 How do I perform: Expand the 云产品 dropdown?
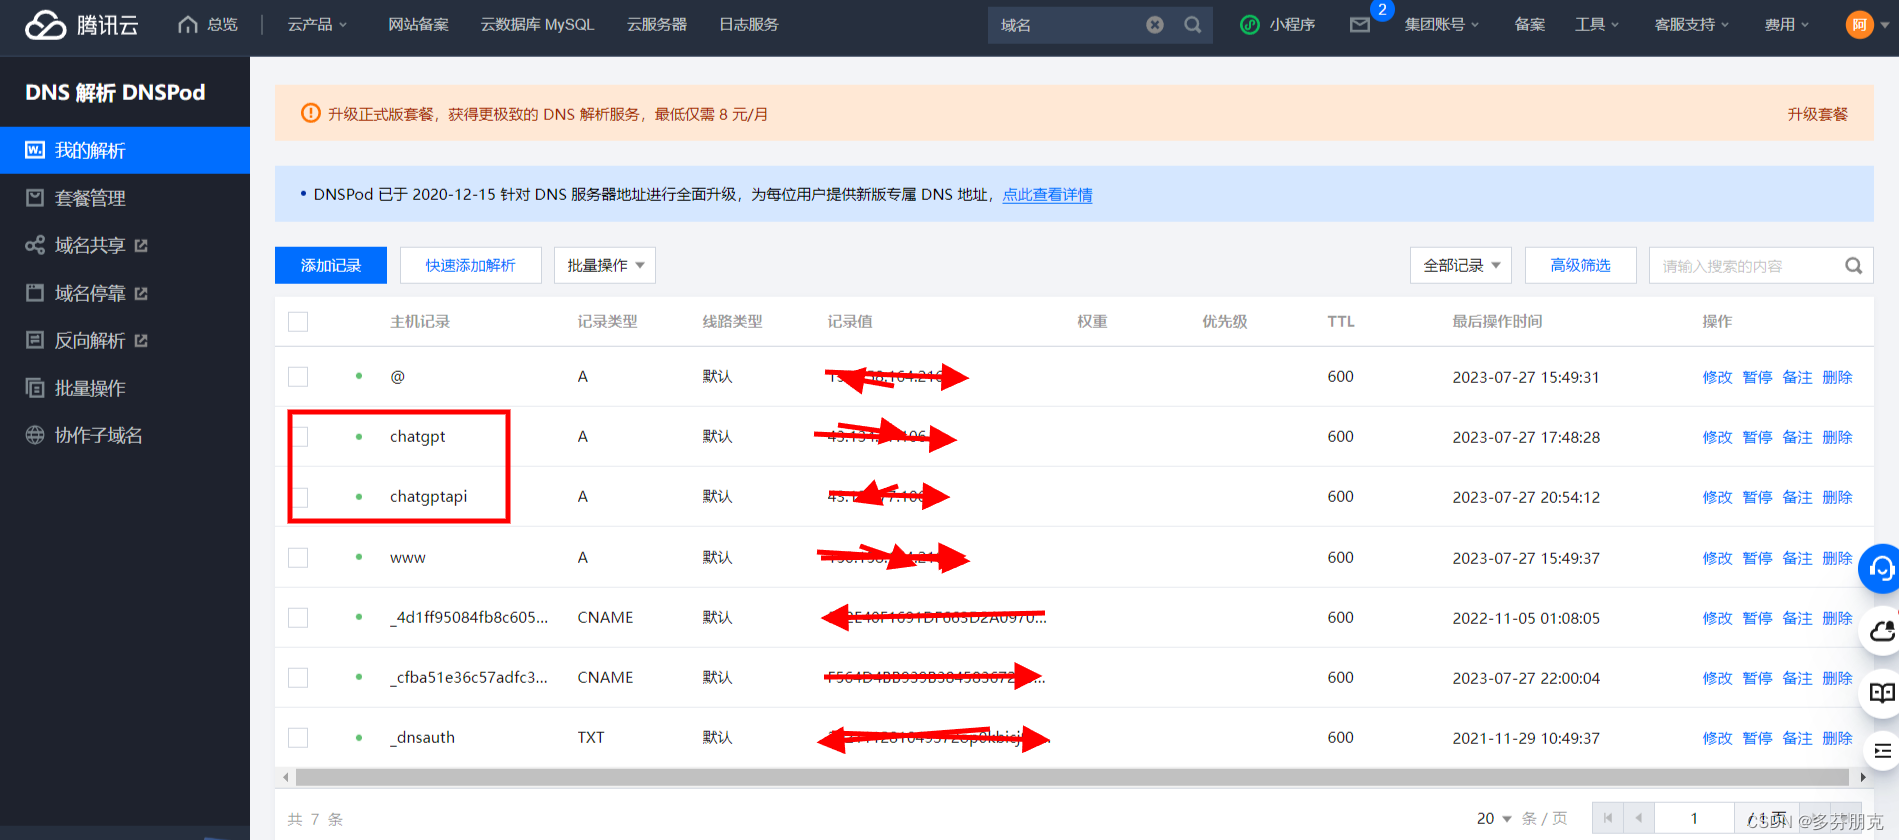[317, 25]
